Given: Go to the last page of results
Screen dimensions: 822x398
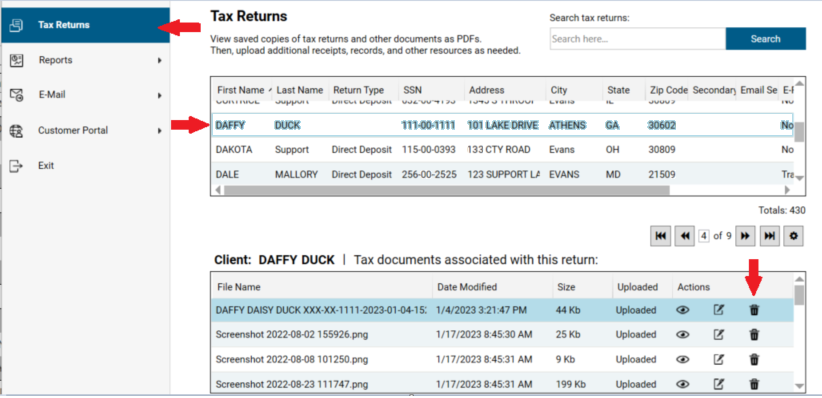Looking at the screenshot, I should click(769, 236).
